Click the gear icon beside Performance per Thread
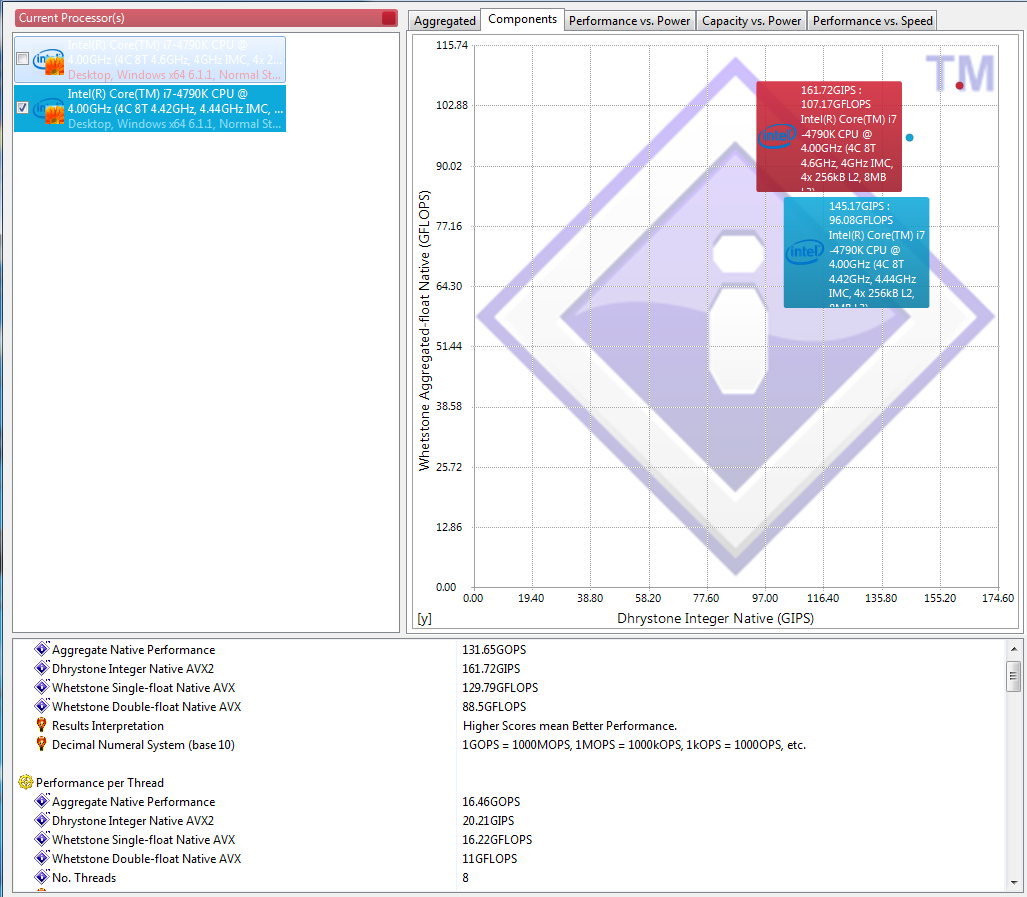Viewport: 1027px width, 897px height. [x=26, y=782]
